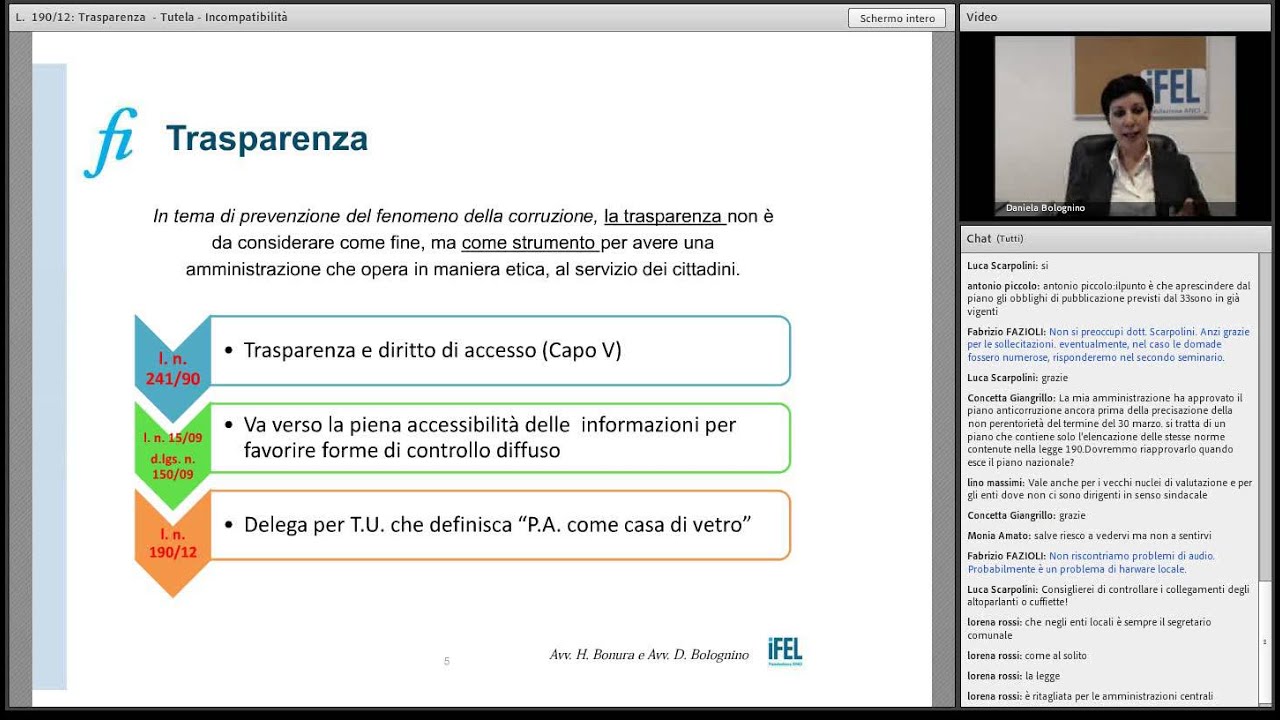The width and height of the screenshot is (1280, 720).
Task: Open the webcam video of Daniela Bolognino
Action: click(x=1115, y=126)
